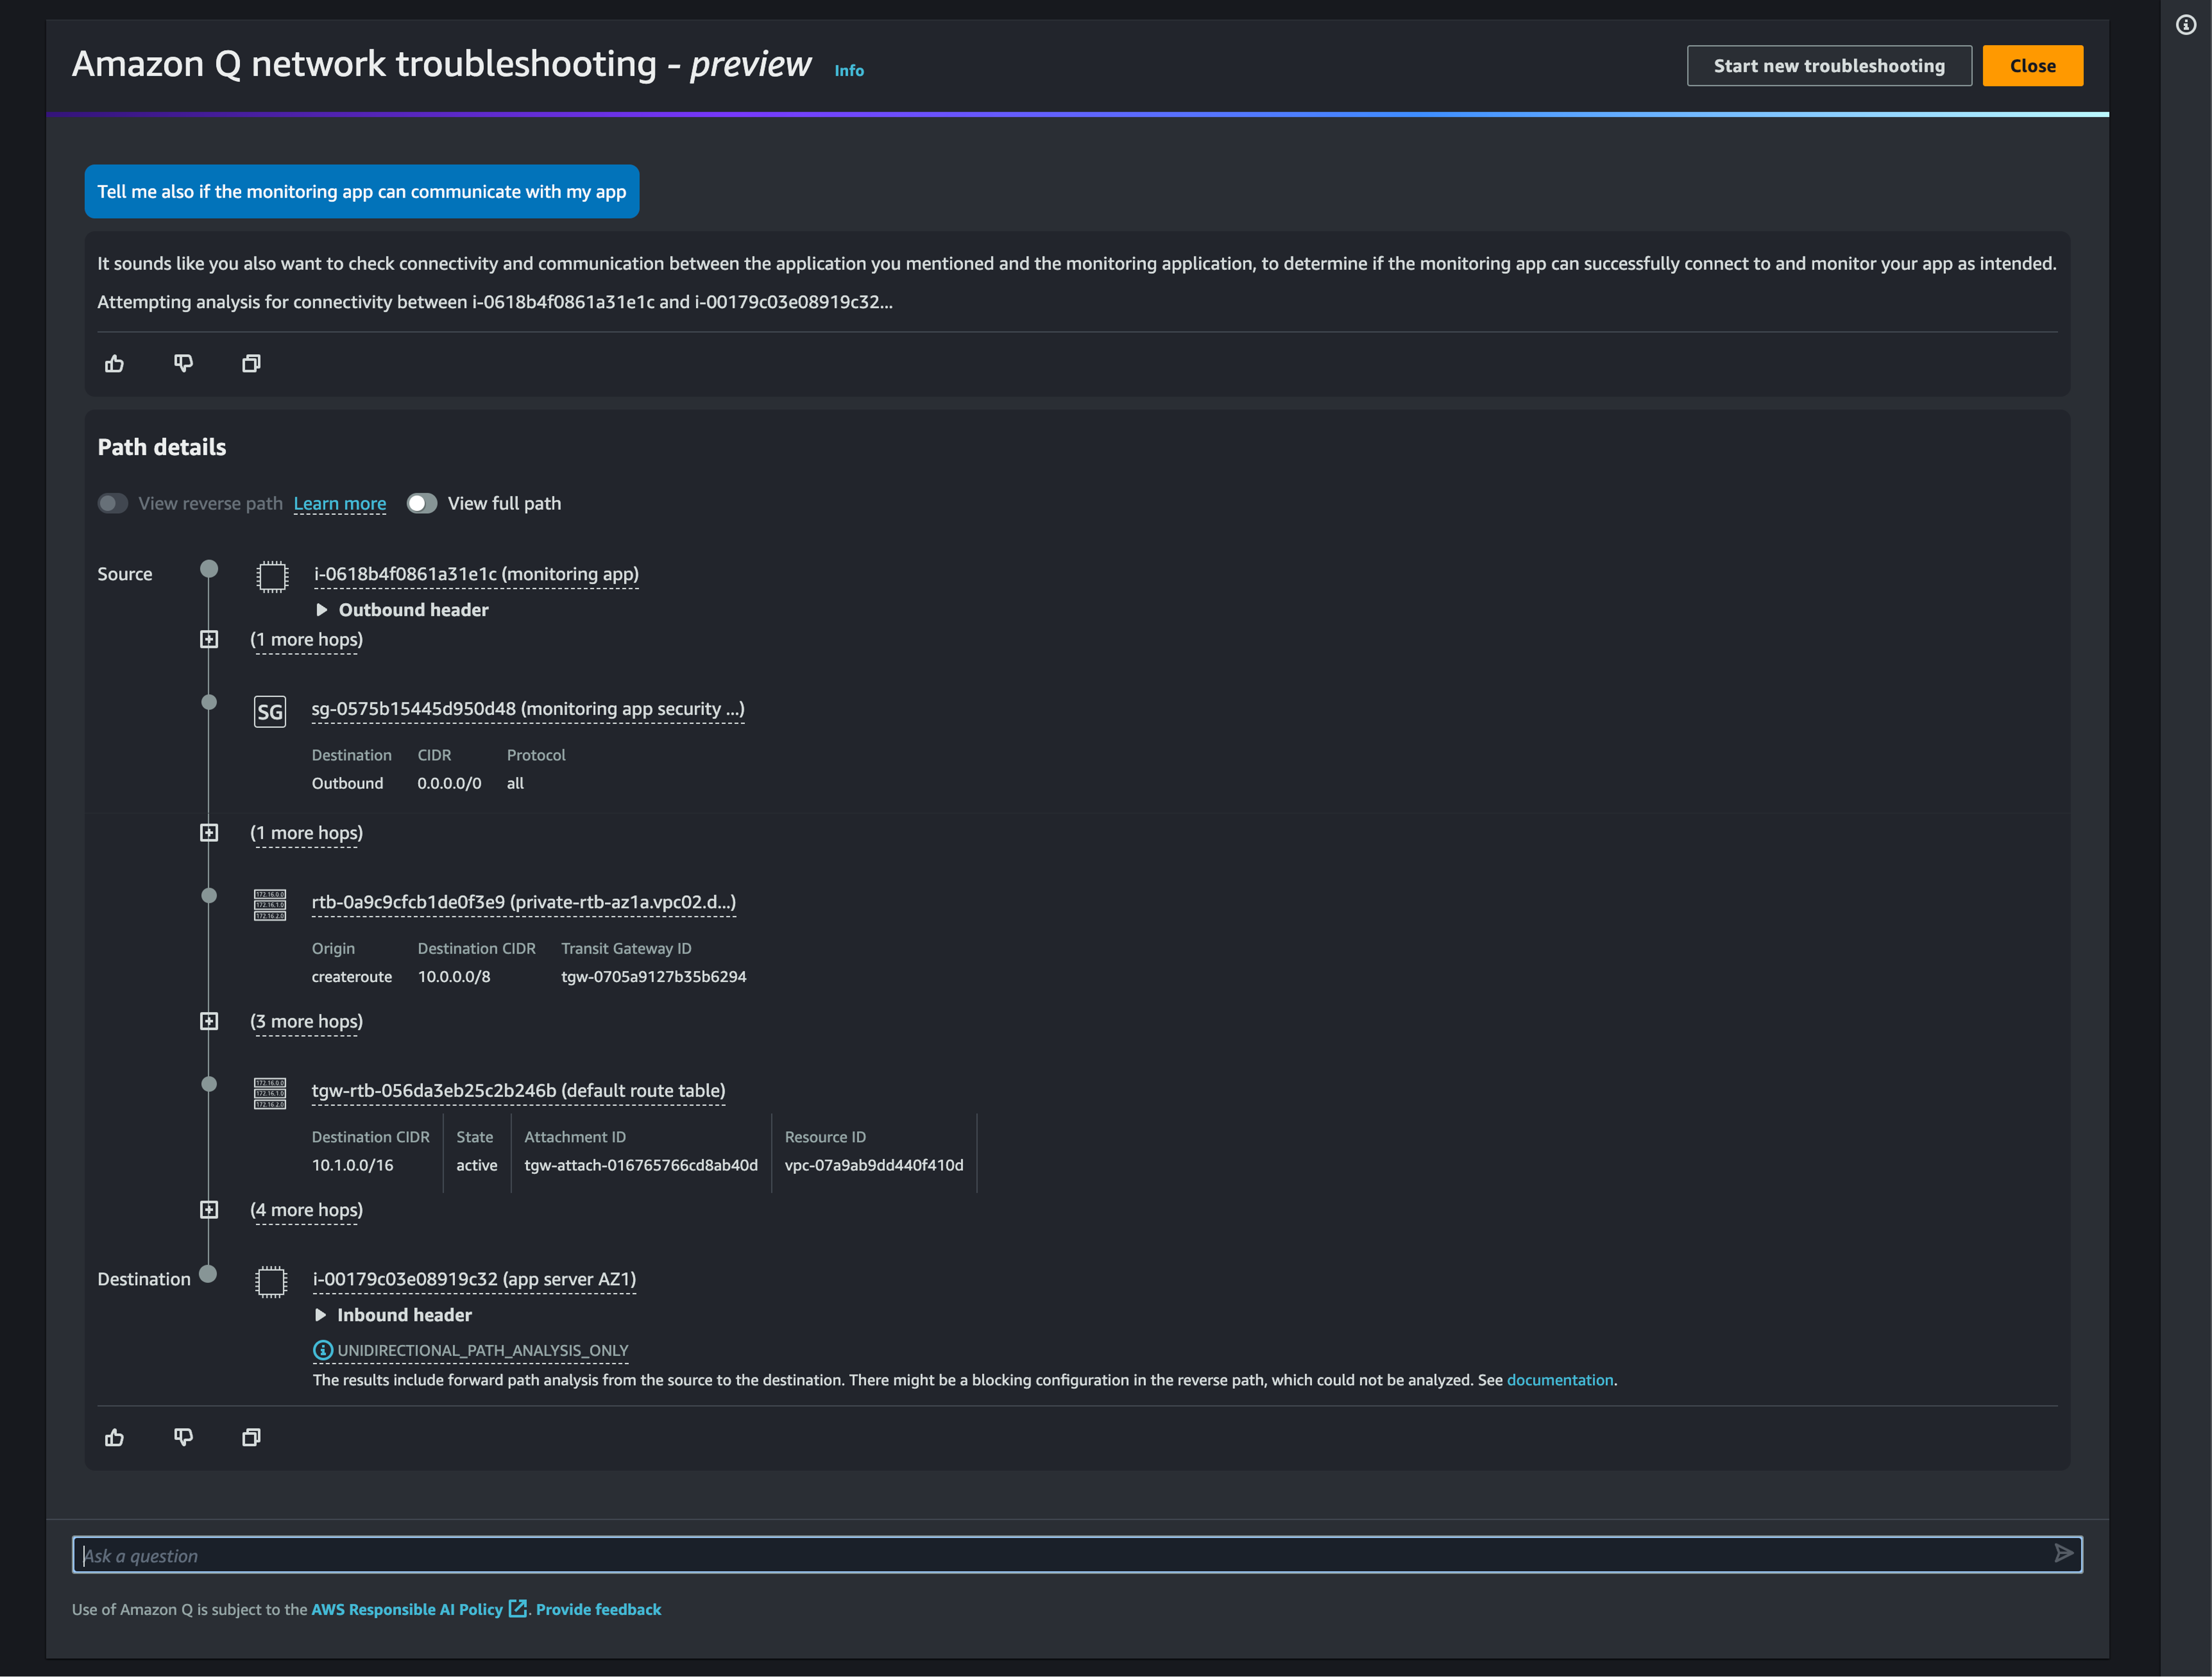Open the tgw-rtb-056da3eb25c2b246b route table link
Image resolution: width=2212 pixels, height=1677 pixels.
click(x=518, y=1091)
